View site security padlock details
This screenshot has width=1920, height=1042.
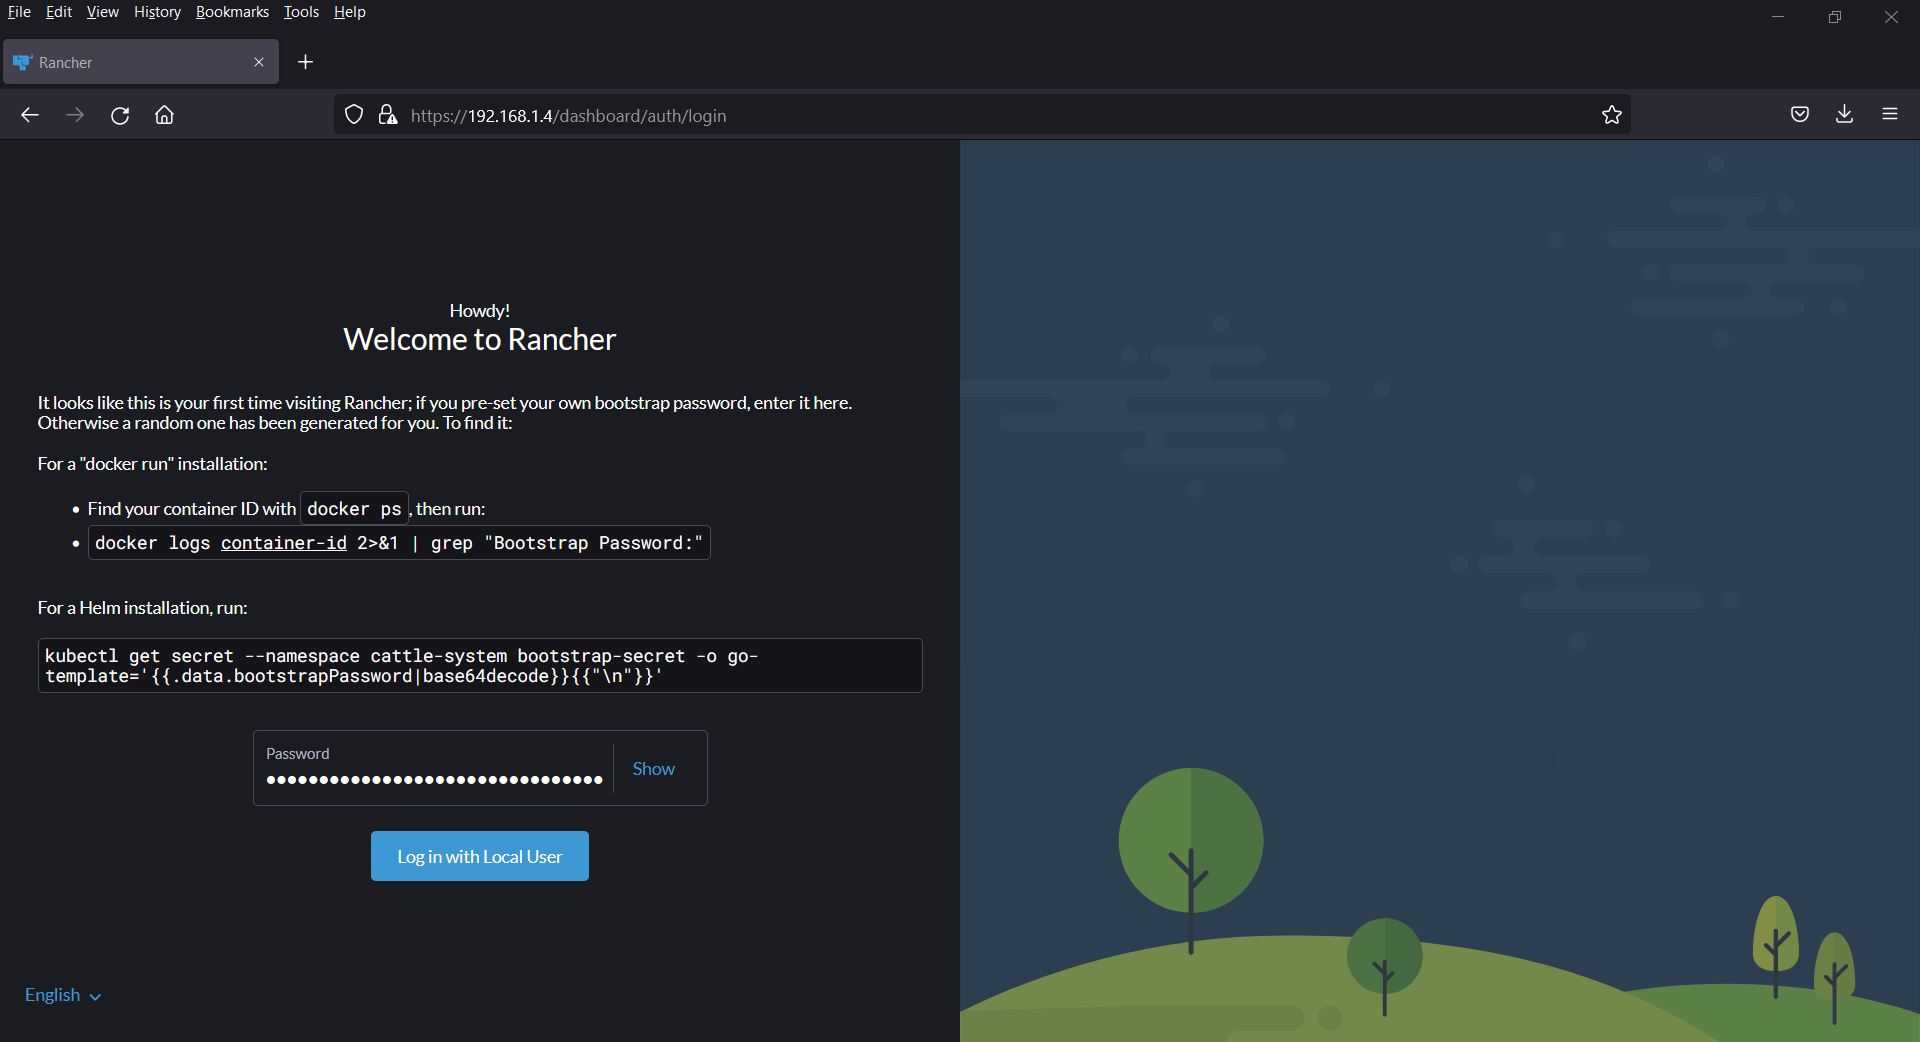point(388,115)
